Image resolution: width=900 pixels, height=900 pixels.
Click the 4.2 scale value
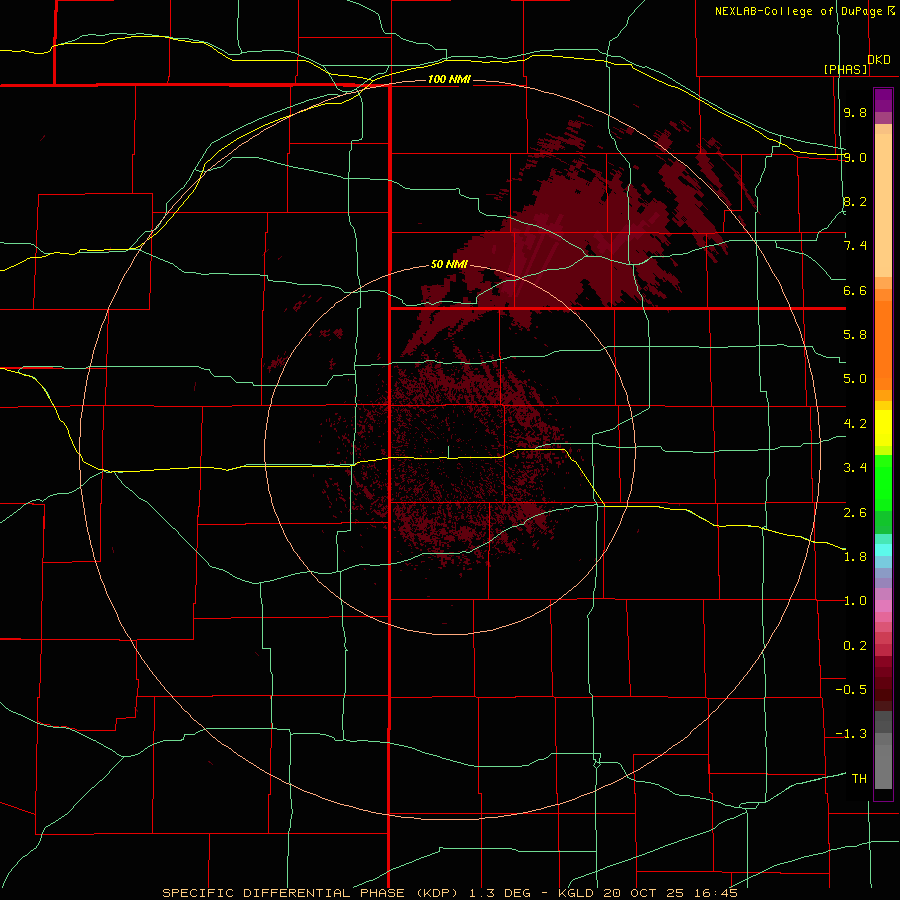coord(854,424)
